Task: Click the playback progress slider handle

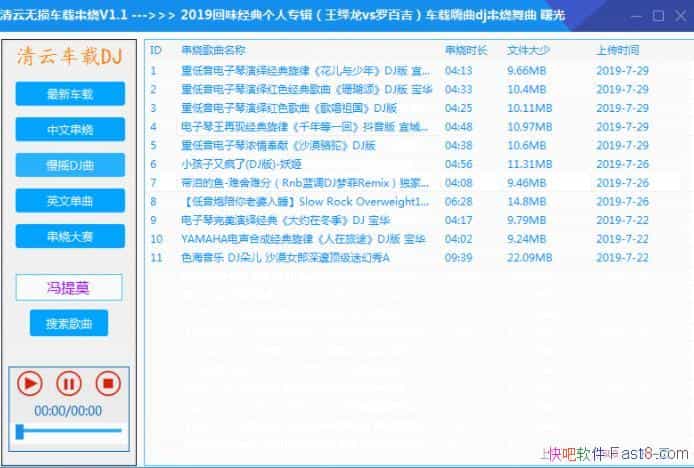Action: pyautogui.click(x=19, y=431)
